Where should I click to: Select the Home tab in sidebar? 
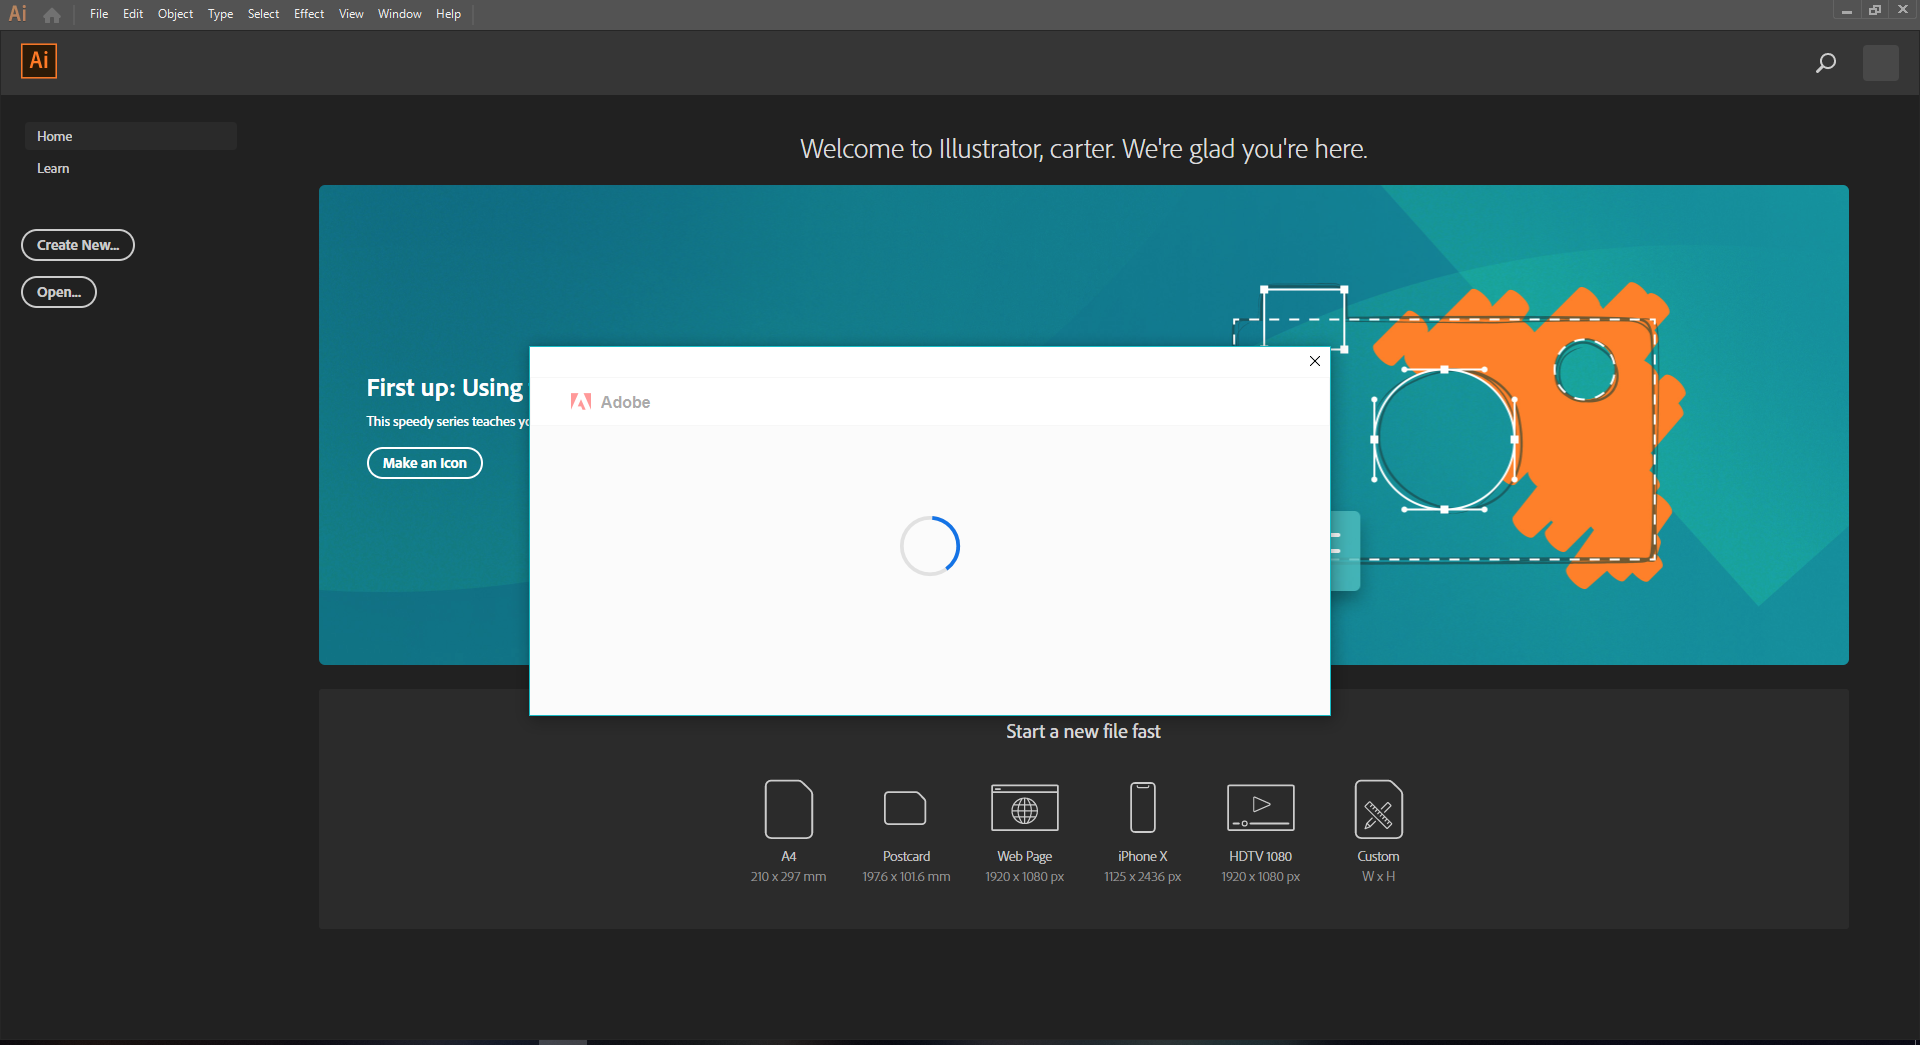[130, 136]
